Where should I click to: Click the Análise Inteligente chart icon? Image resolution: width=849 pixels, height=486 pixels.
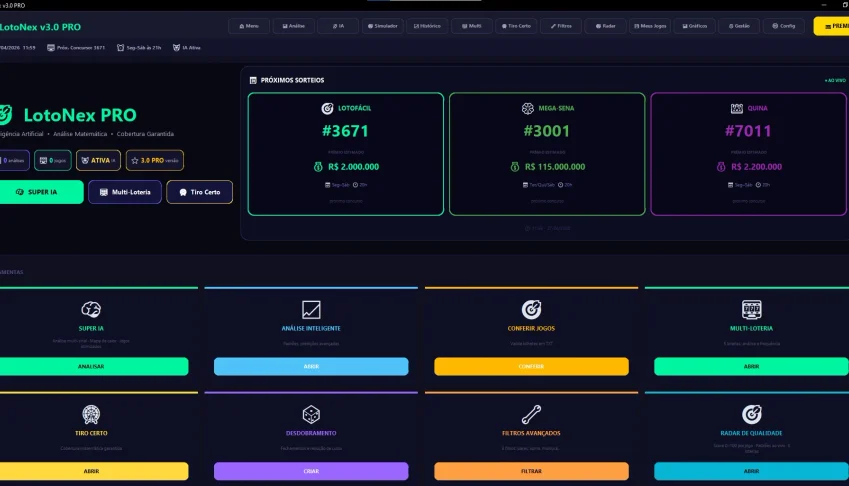click(311, 310)
